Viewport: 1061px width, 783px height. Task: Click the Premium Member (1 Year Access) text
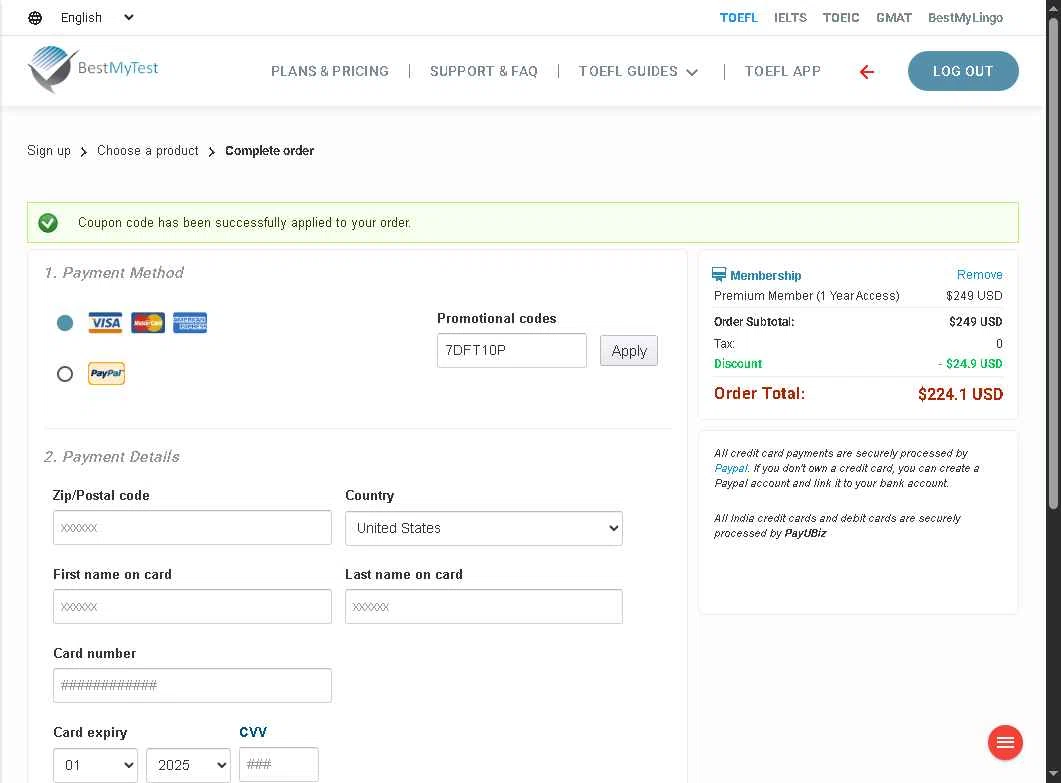click(x=807, y=296)
